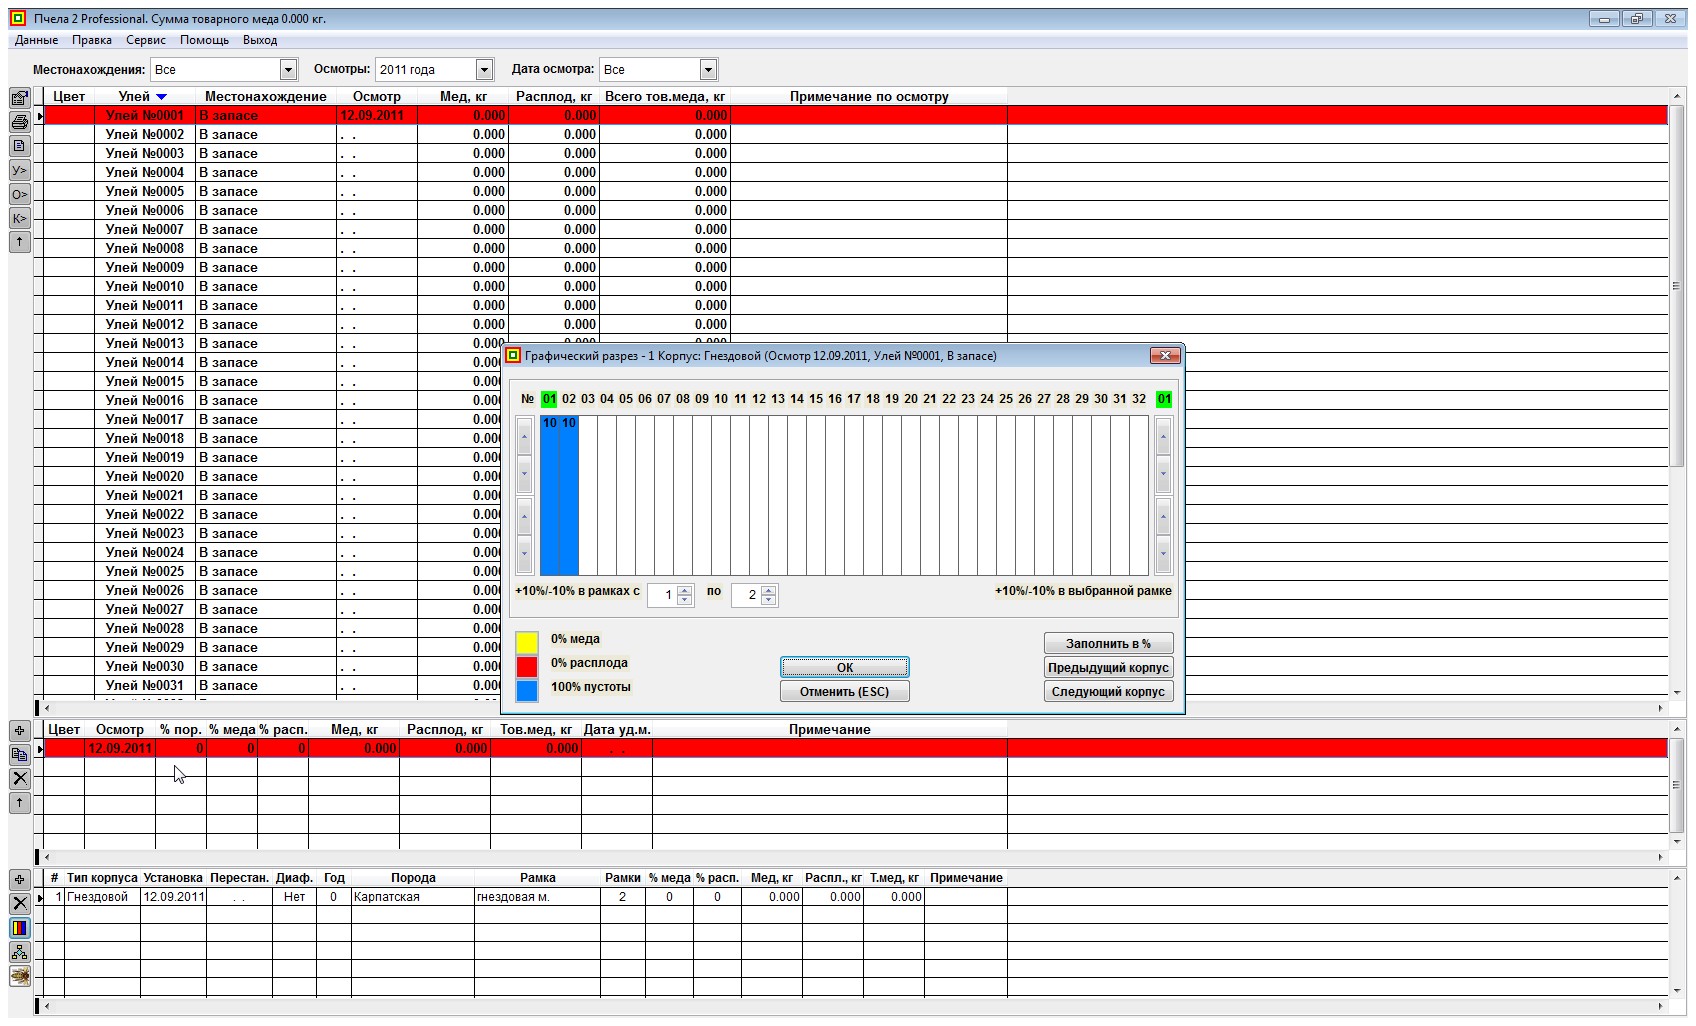The image size is (1696, 1026).
Task: Open the document report icon in the hive toolbar
Action: pyautogui.click(x=19, y=146)
